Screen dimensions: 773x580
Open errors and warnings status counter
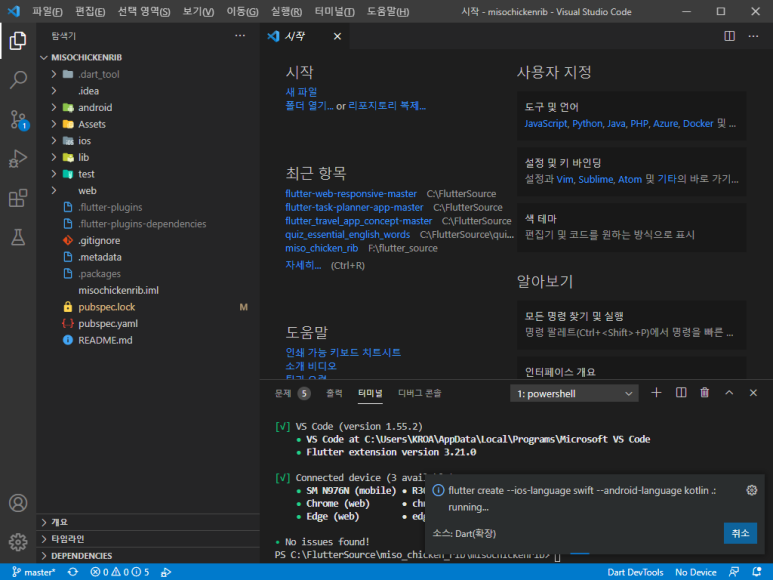(x=120, y=572)
